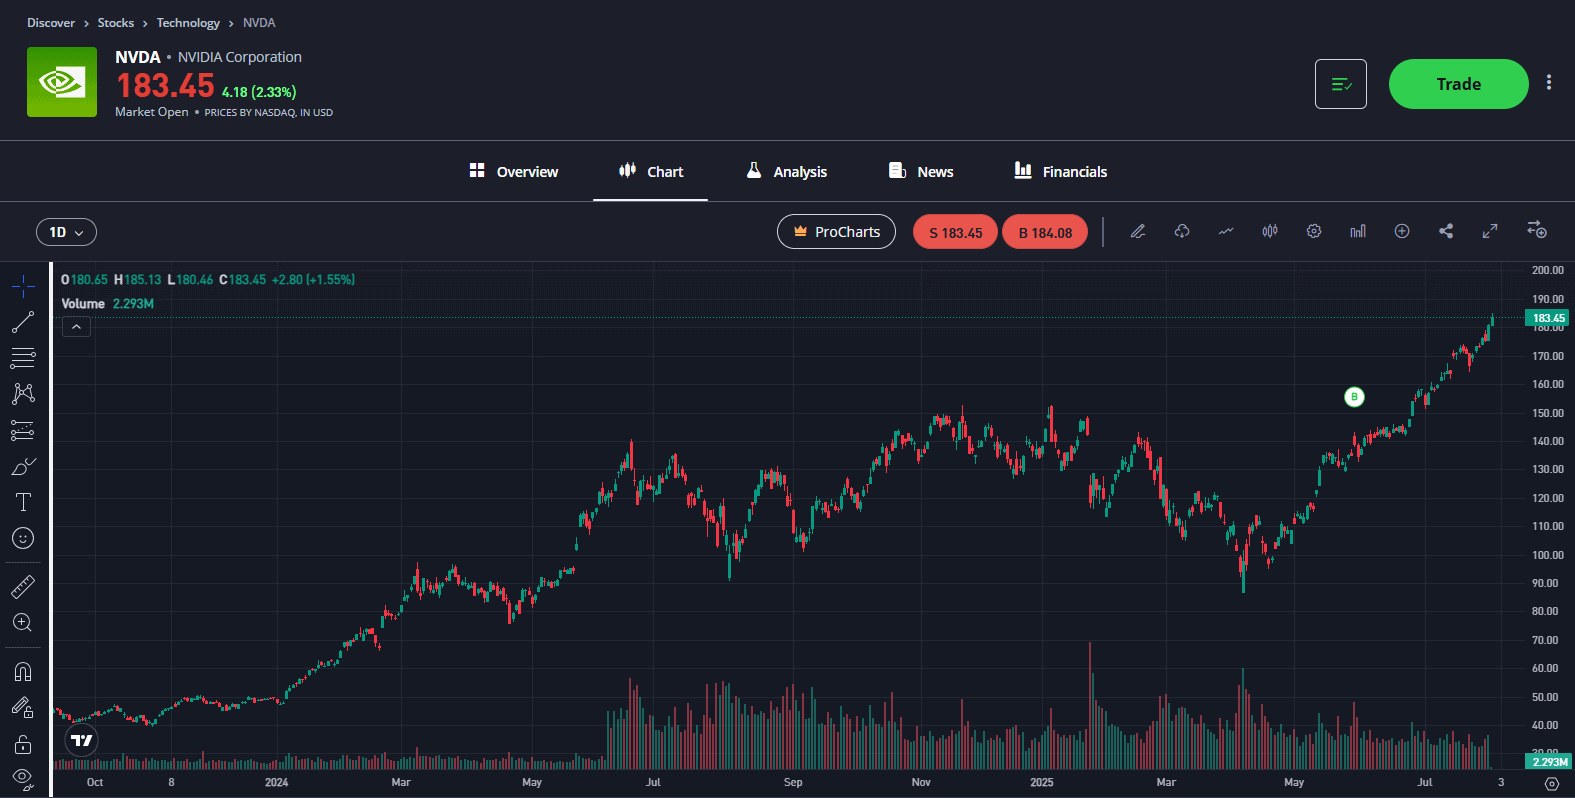
Task: Select the Chart tab
Action: click(651, 172)
